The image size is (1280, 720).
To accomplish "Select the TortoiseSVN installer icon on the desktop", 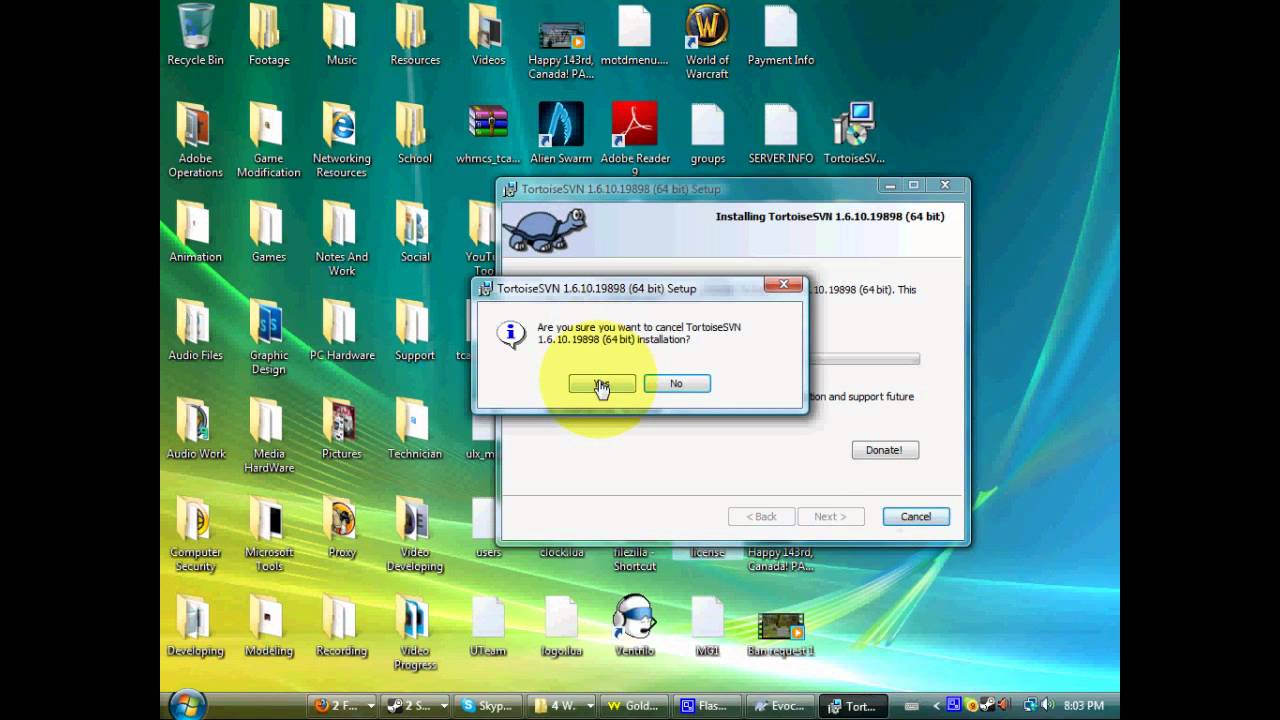I will [854, 134].
